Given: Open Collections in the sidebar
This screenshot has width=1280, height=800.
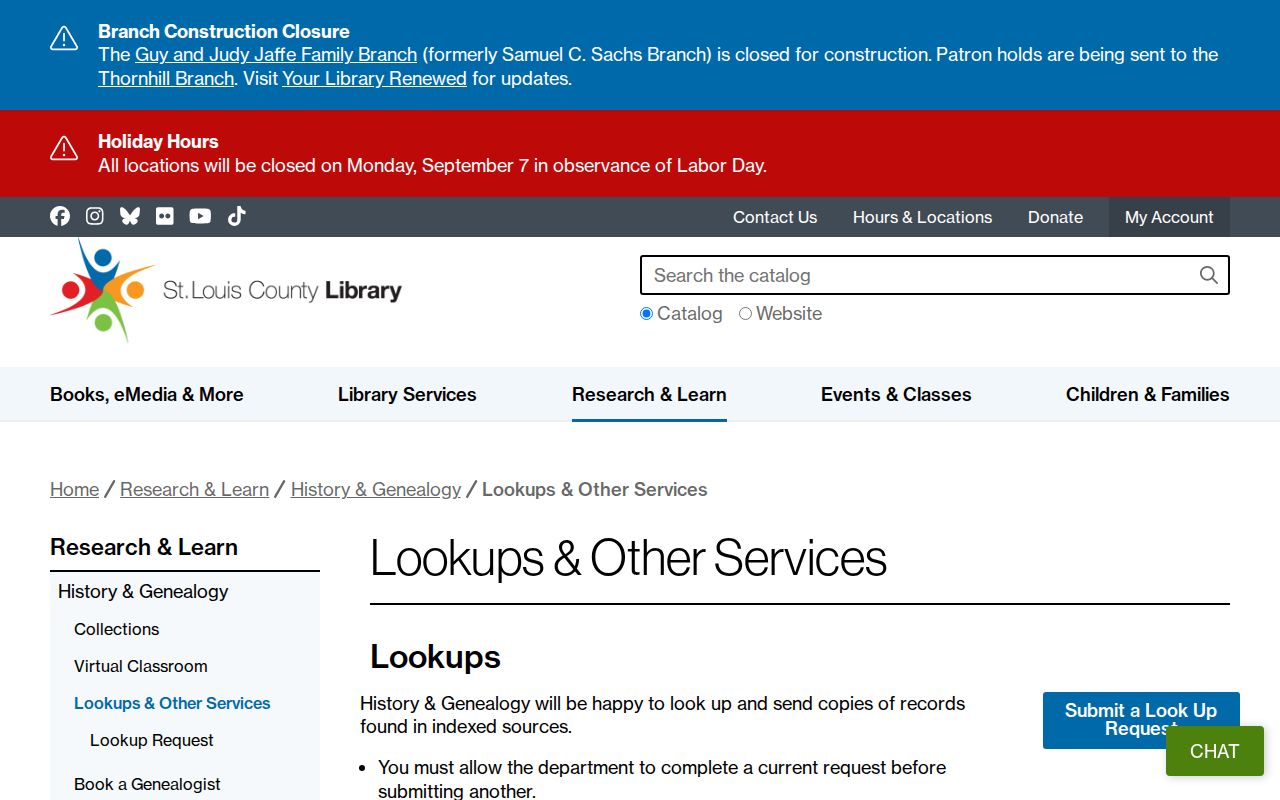Looking at the screenshot, I should coord(117,629).
